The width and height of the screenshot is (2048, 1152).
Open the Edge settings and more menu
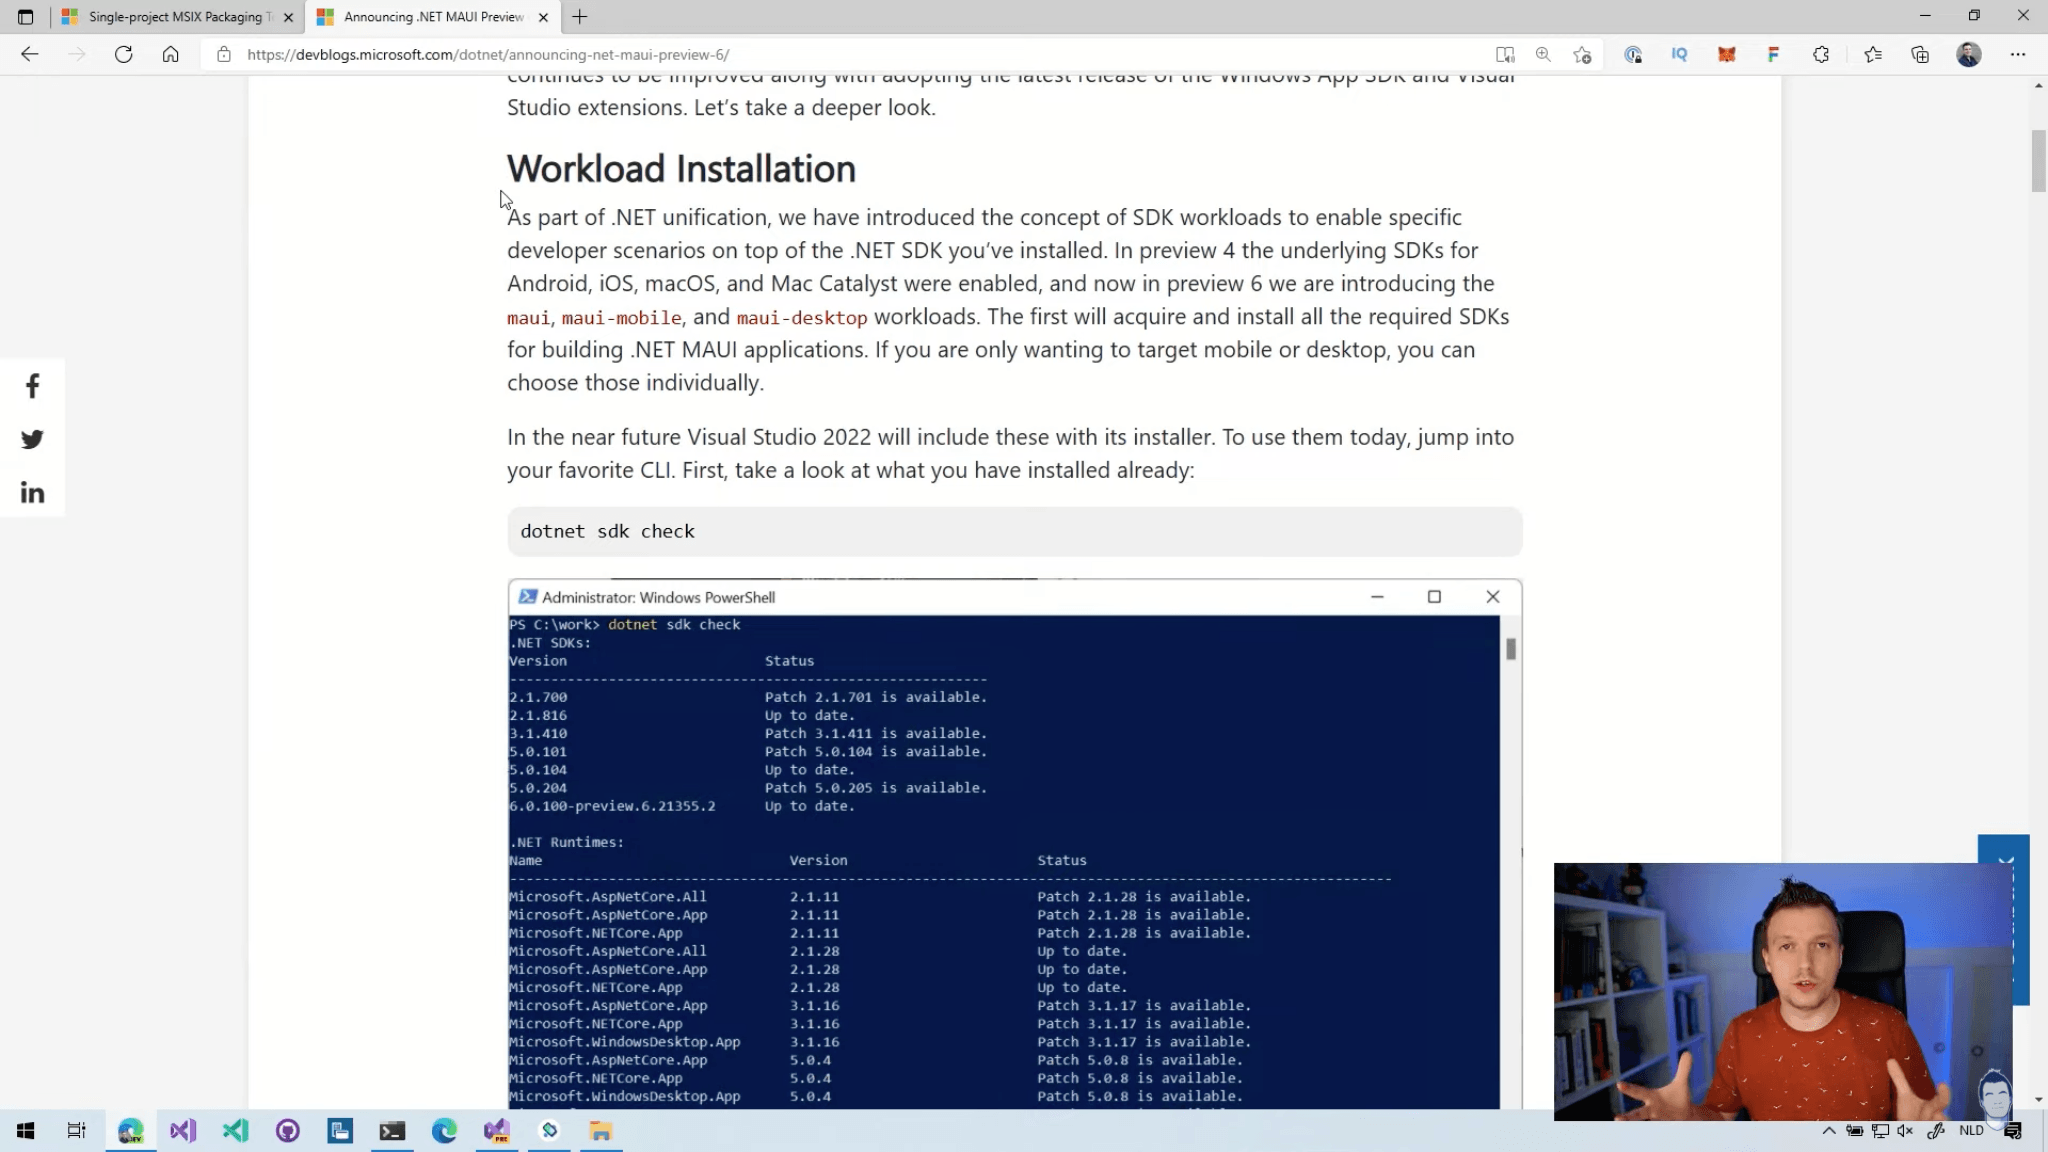pyautogui.click(x=2018, y=55)
